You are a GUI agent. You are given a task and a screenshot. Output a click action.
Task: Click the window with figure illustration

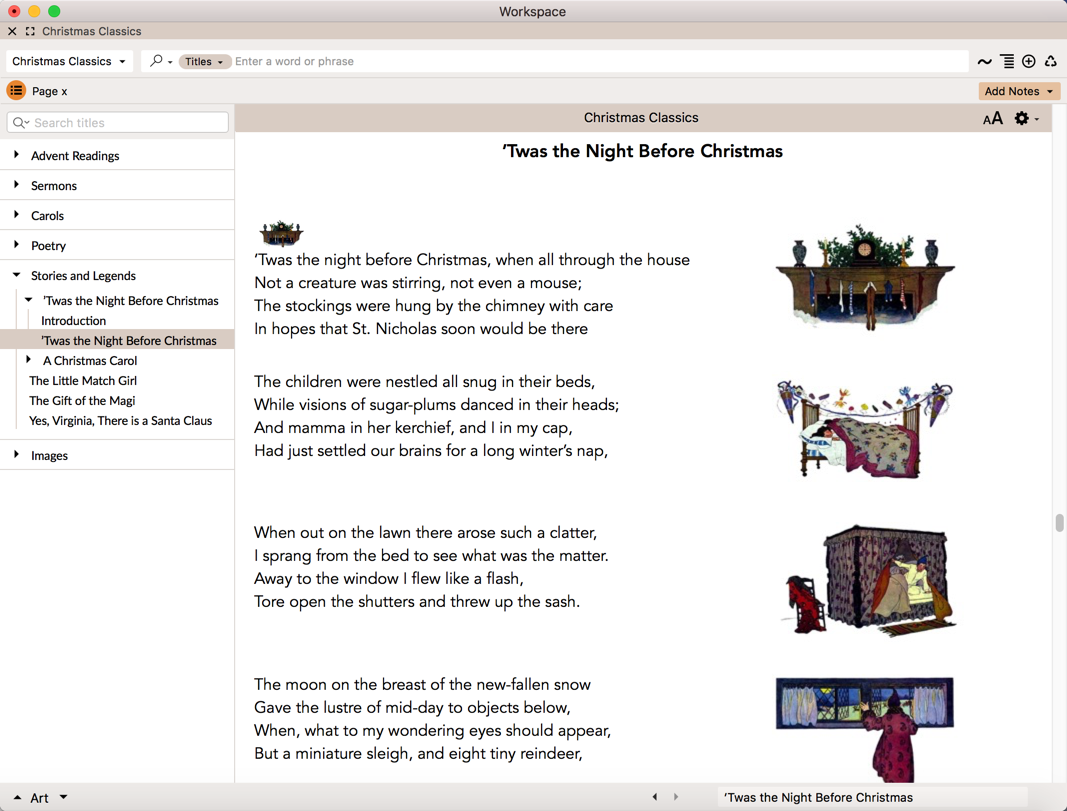865,729
